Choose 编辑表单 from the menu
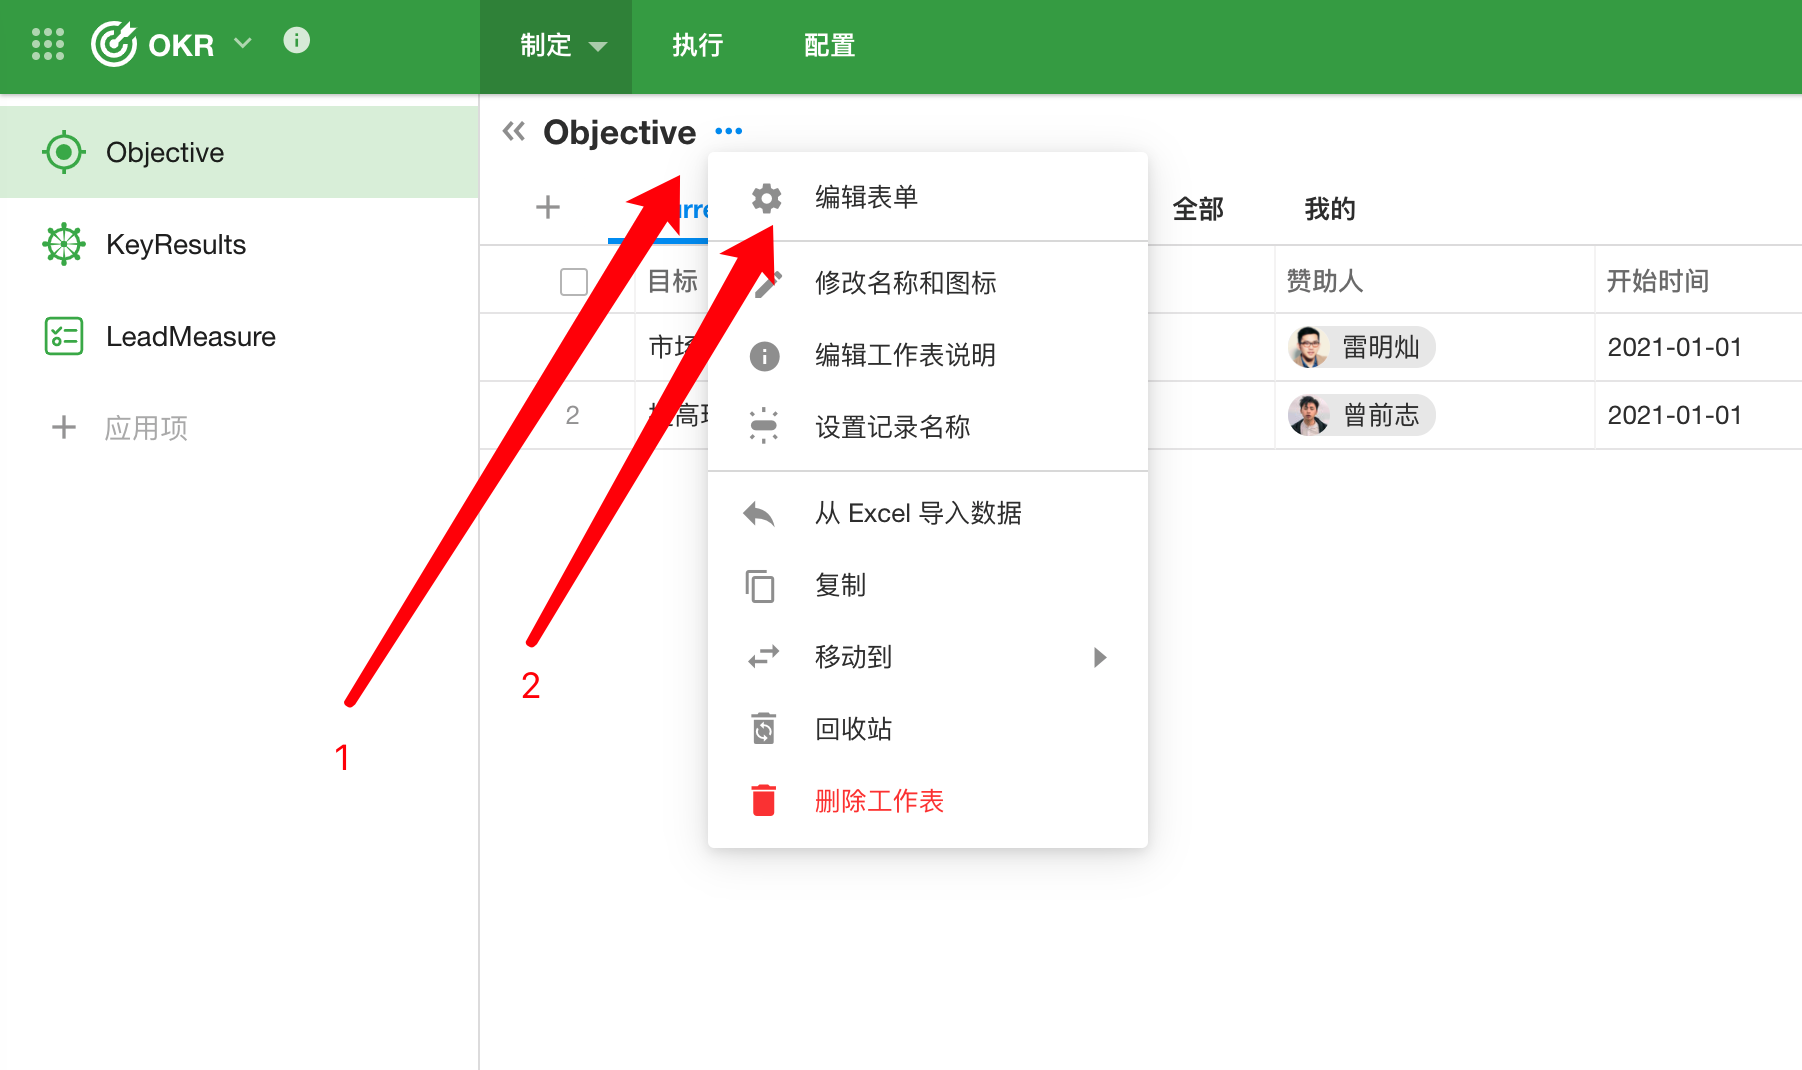 (928, 198)
